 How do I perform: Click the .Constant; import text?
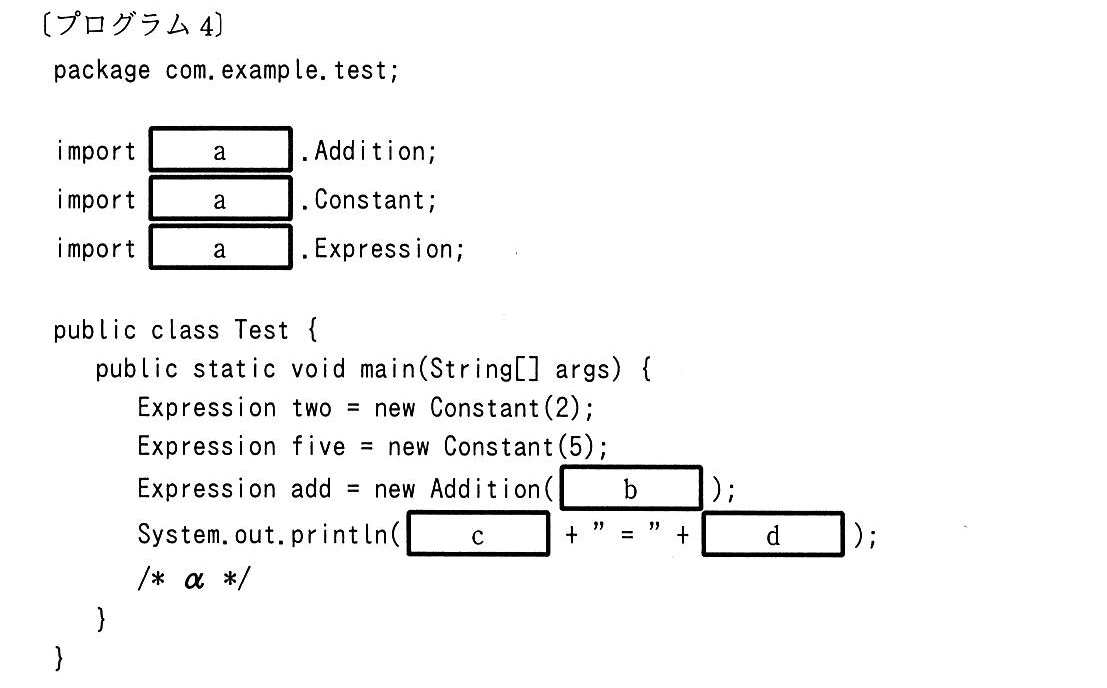(369, 200)
